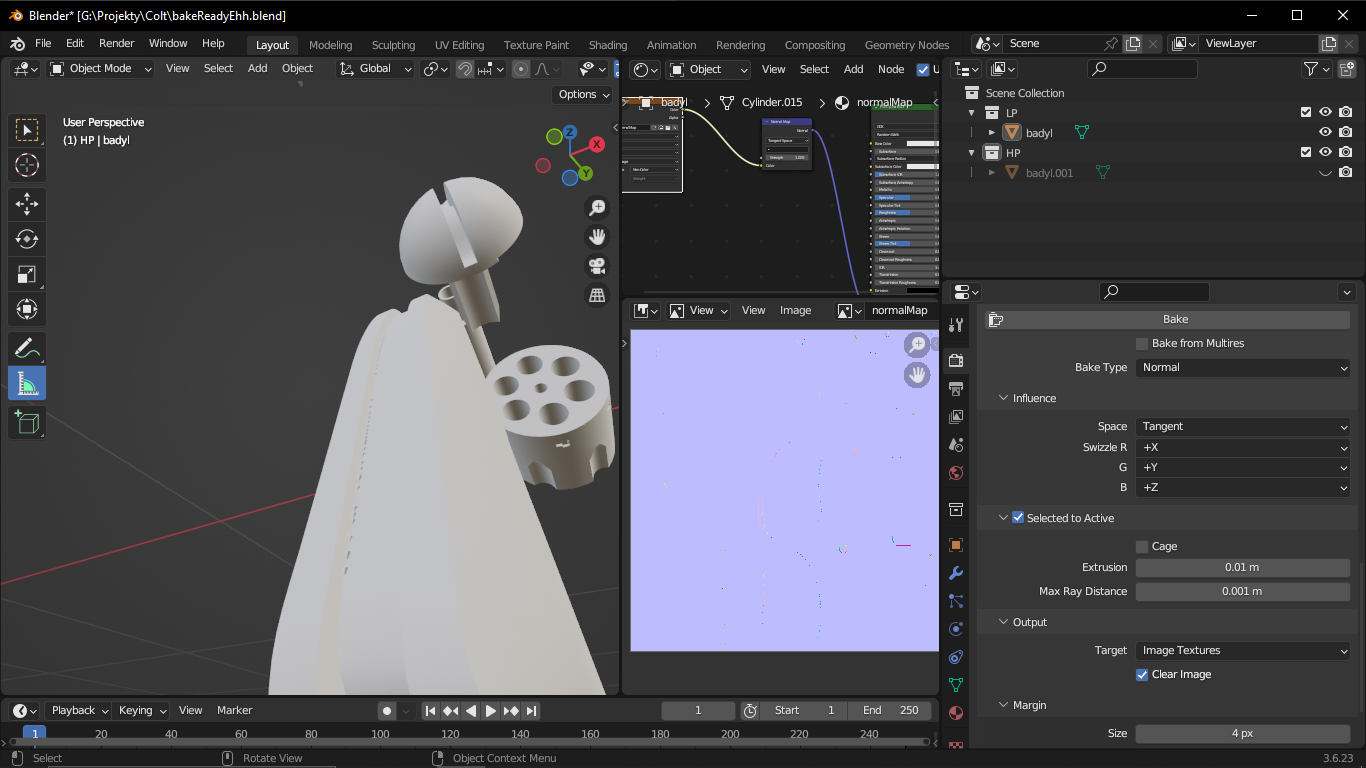Toggle camera view icon in viewport
The width and height of the screenshot is (1366, 768).
click(597, 266)
